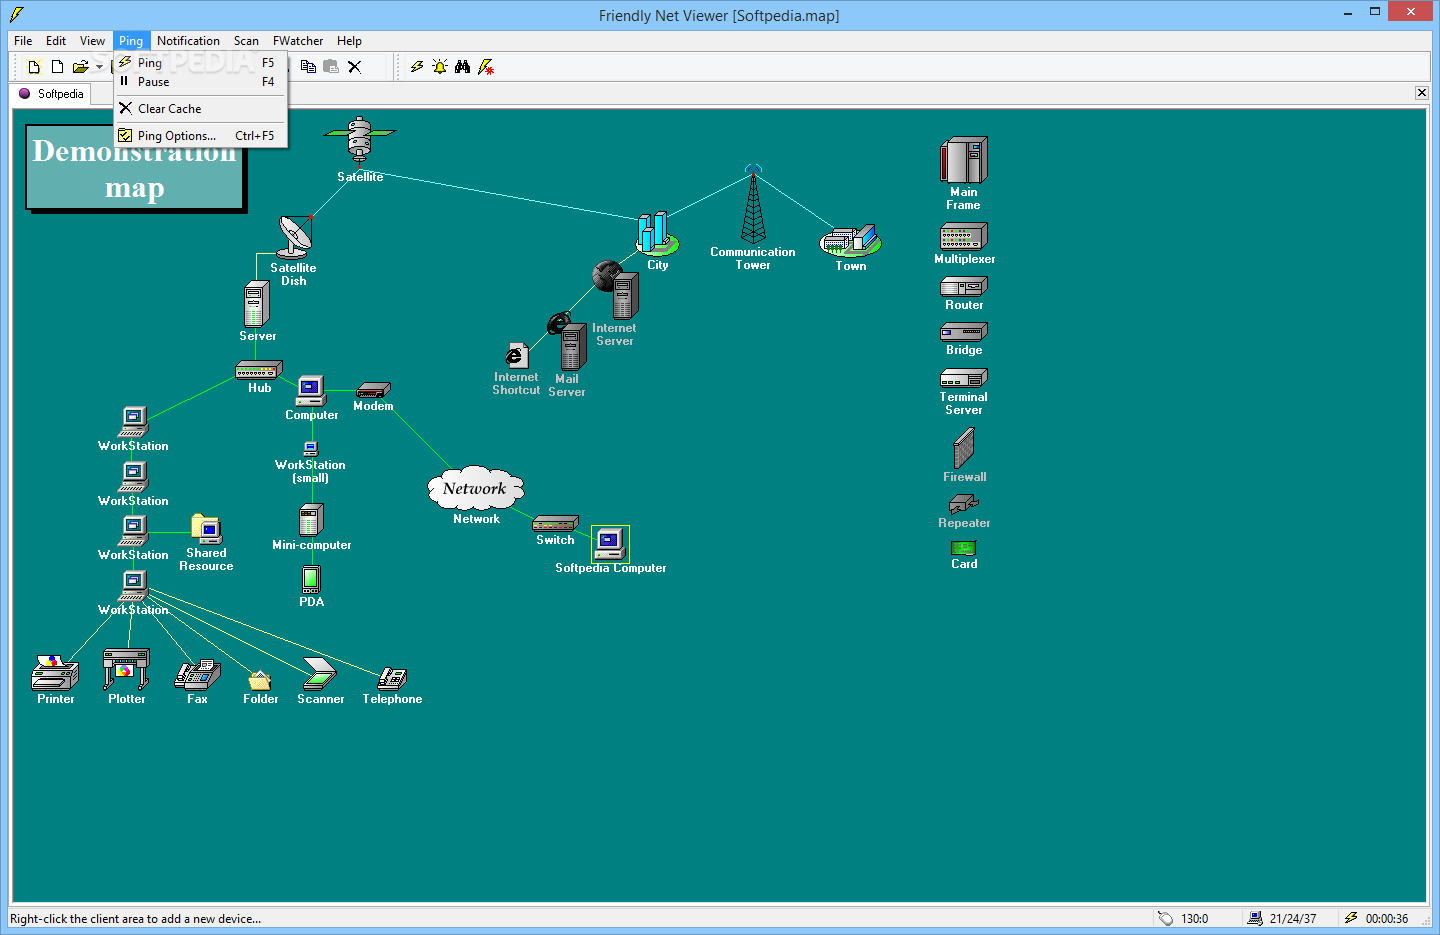Select the Communication Tower icon
The height and width of the screenshot is (935, 1440).
(753, 205)
